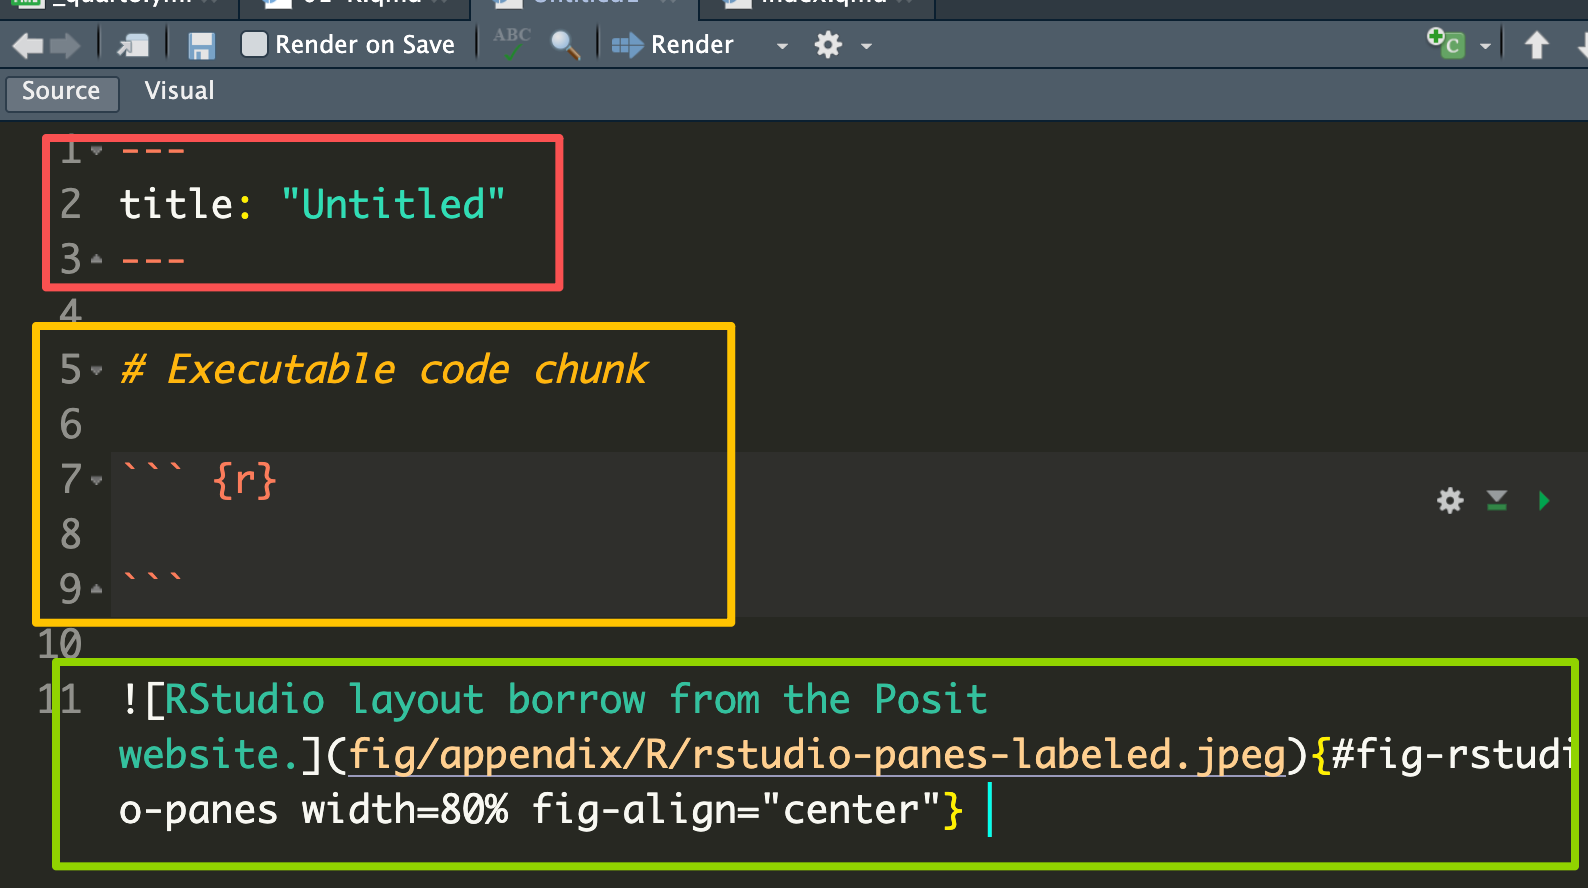Run the ABC spell check
This screenshot has height=888, width=1588.
[x=512, y=44]
